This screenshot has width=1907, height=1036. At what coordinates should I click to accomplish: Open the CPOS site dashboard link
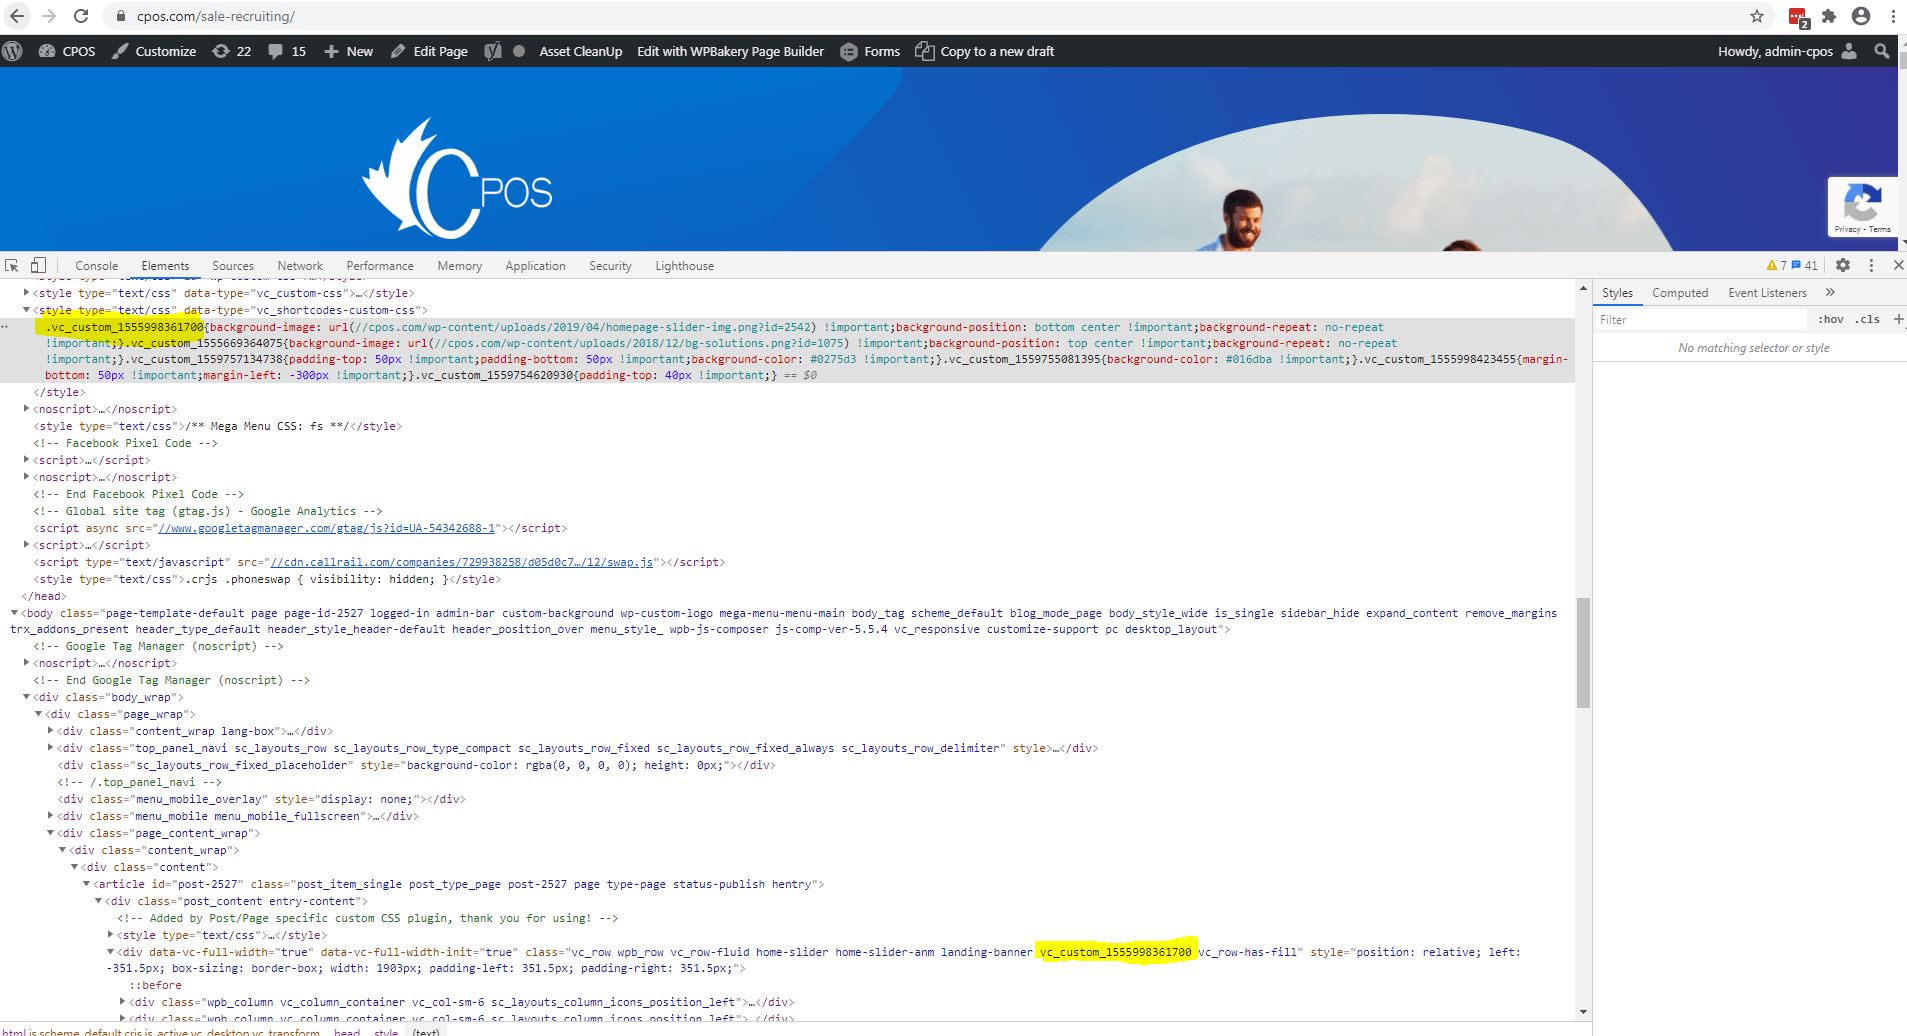click(67, 51)
